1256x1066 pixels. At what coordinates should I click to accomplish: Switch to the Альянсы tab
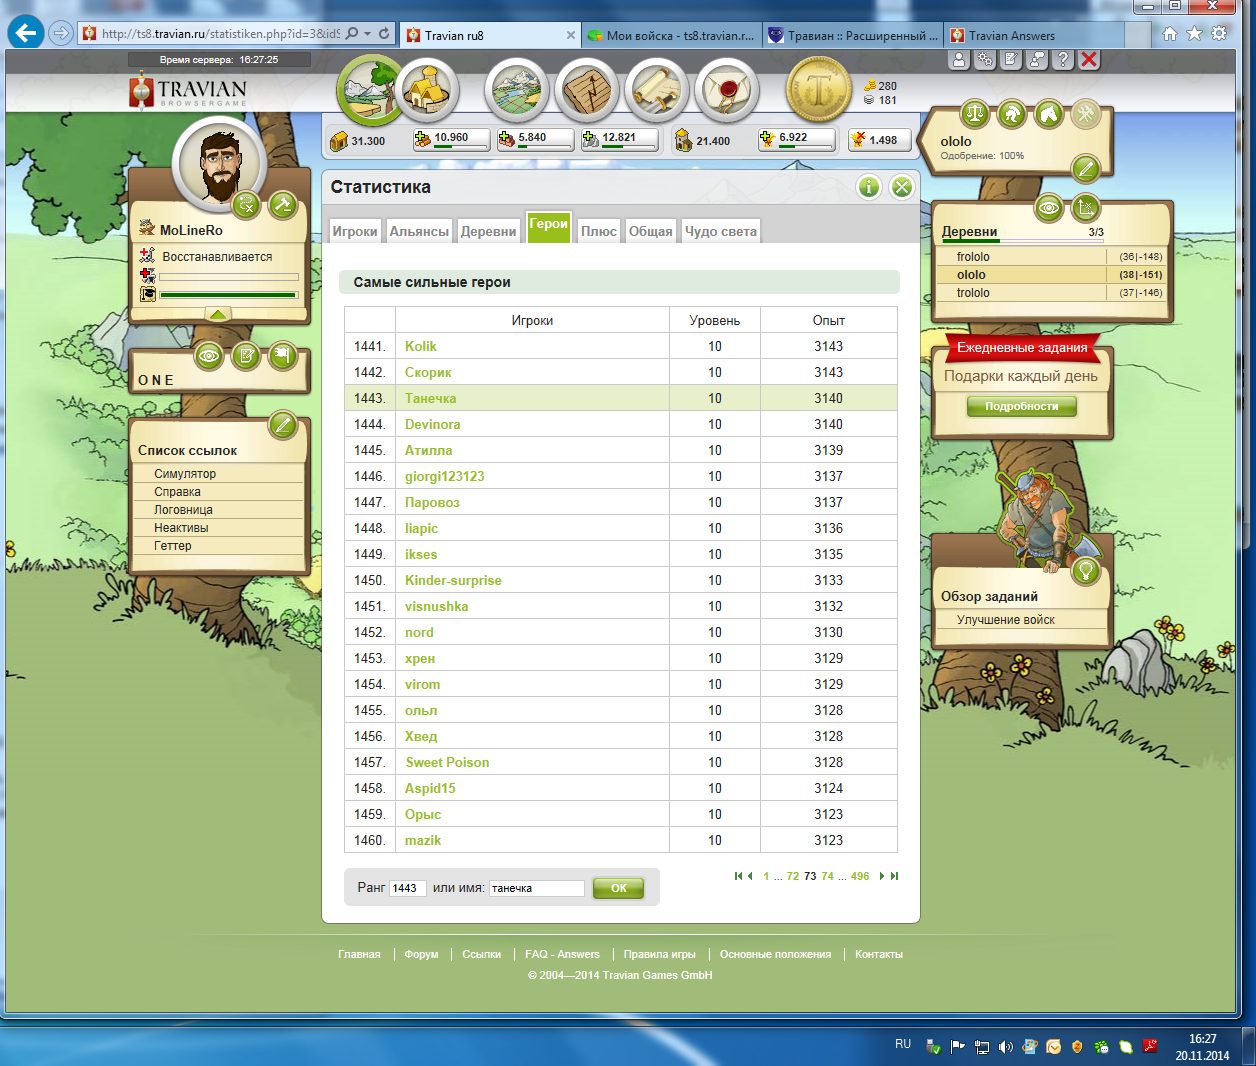(419, 231)
